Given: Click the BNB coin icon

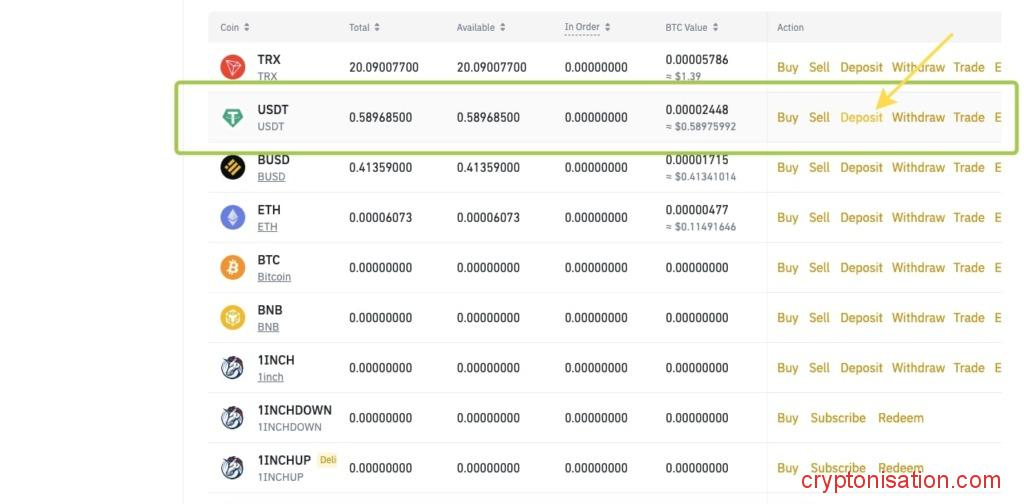Looking at the screenshot, I should (232, 318).
